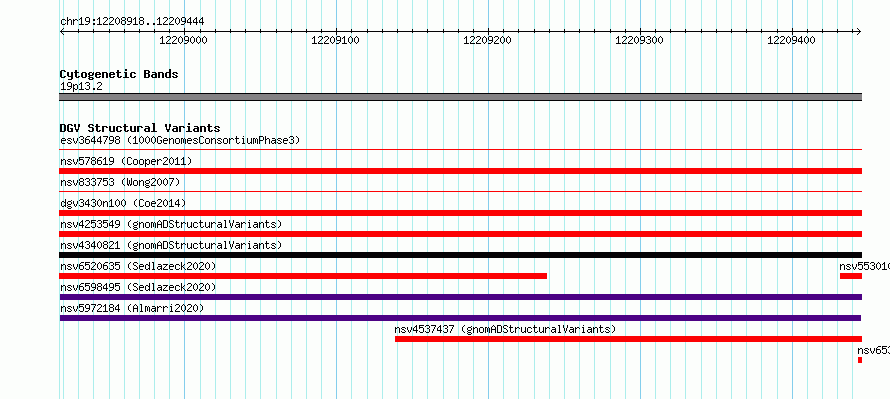The image size is (890, 399).
Task: Click the short red bar under nsv55301
Action: [x=851, y=276]
